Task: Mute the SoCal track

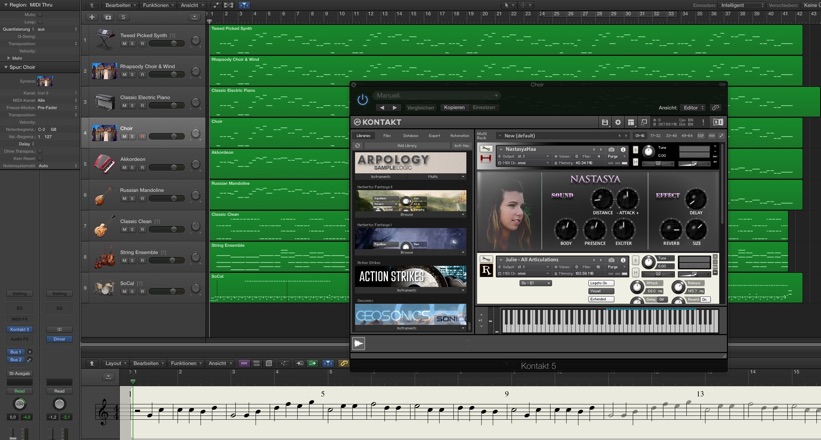Action: coord(124,291)
